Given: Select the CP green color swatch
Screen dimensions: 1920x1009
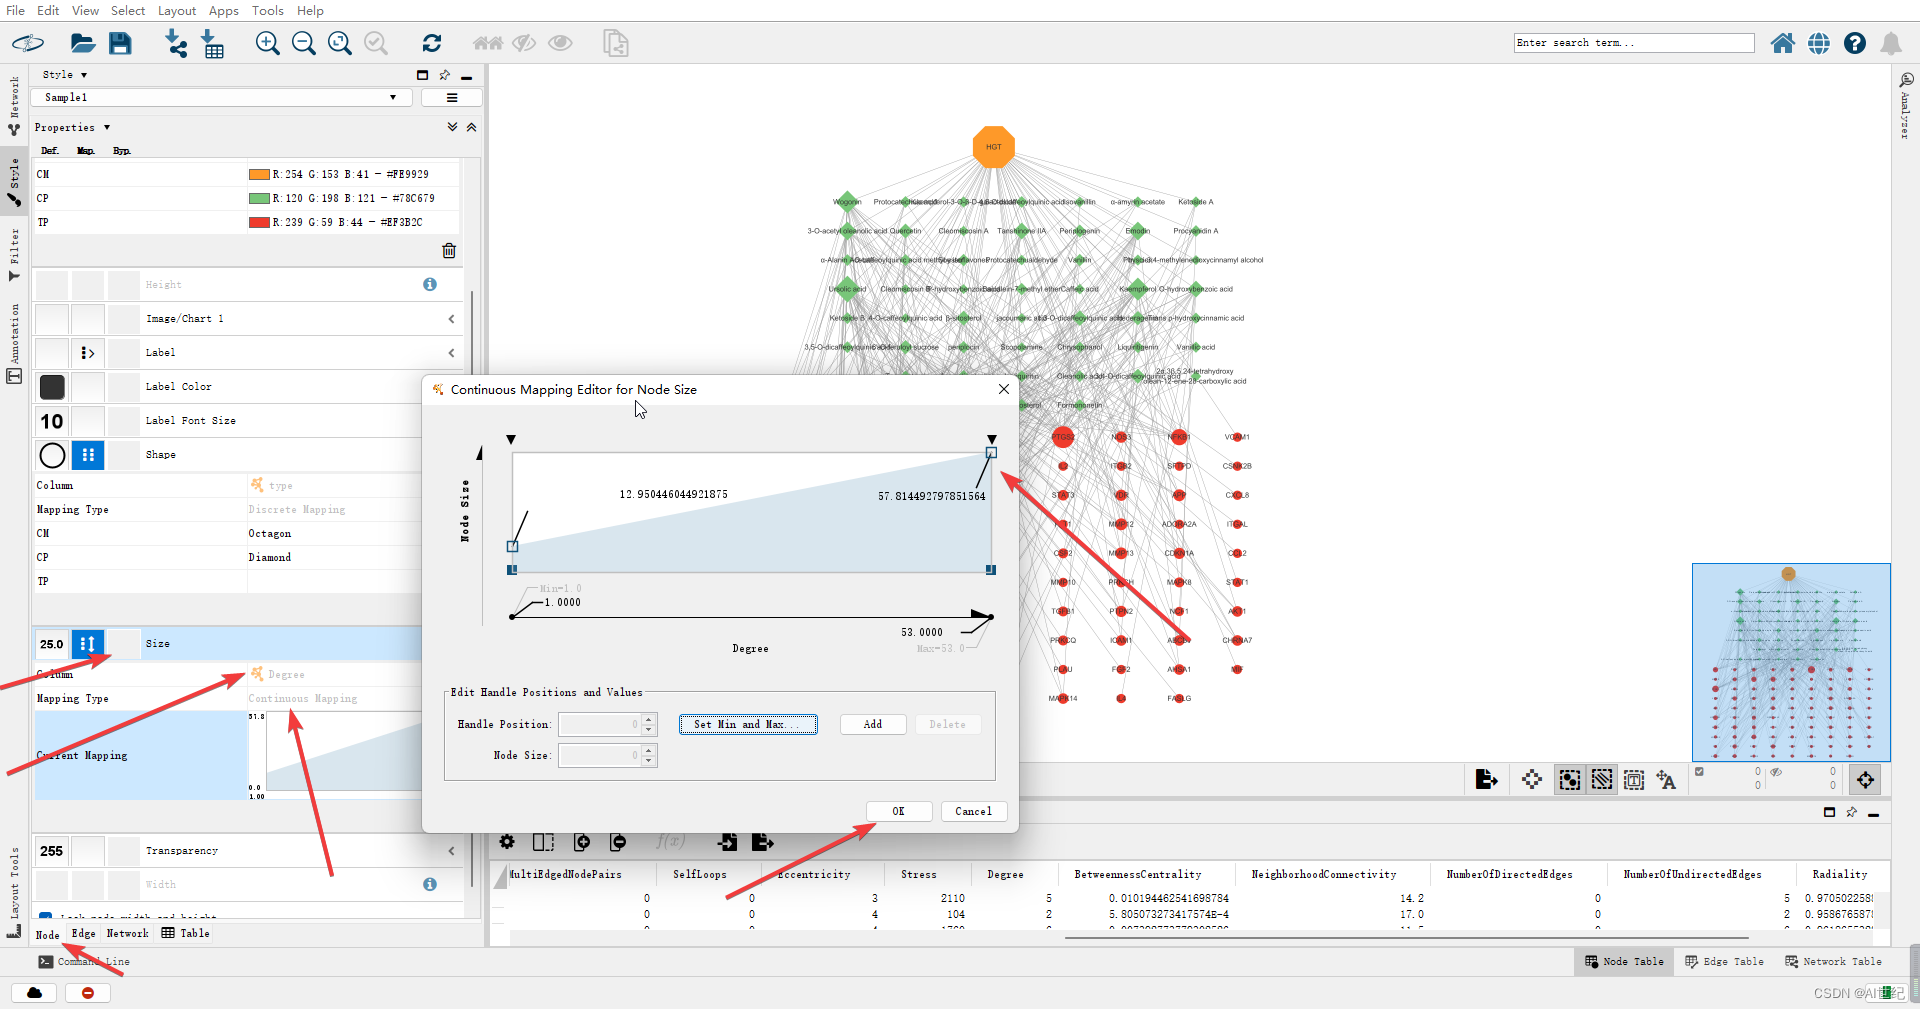Looking at the screenshot, I should click(x=259, y=198).
